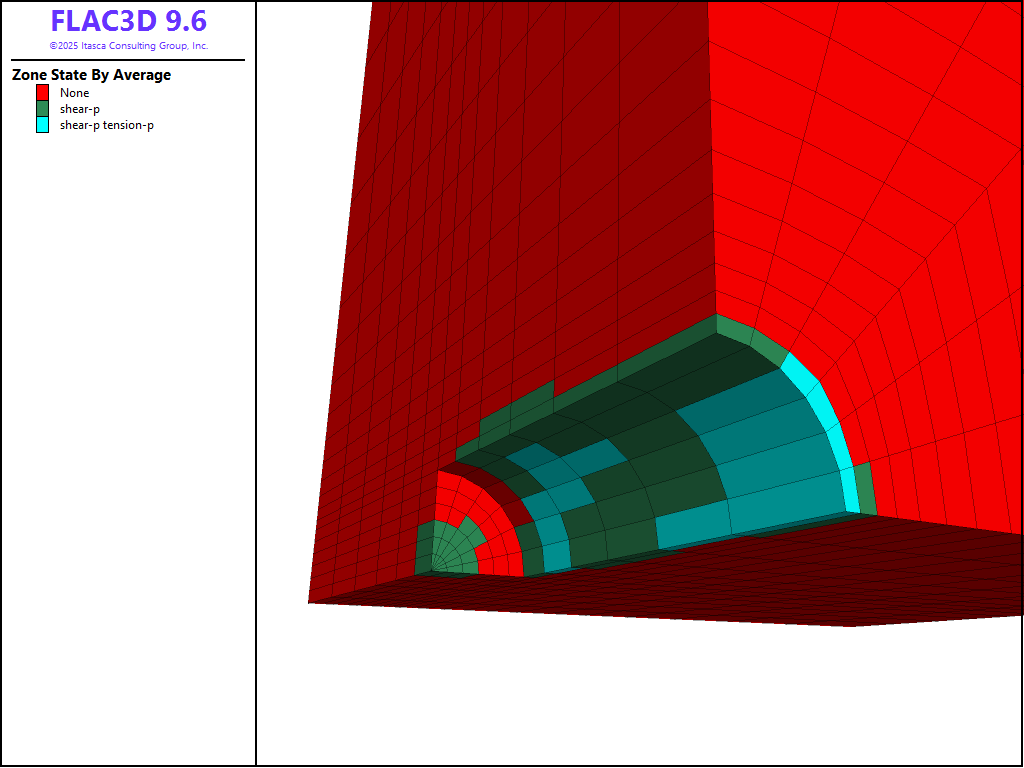
Task: Click the cyan shear-p tension-p legend swatch
Action: (x=42, y=125)
